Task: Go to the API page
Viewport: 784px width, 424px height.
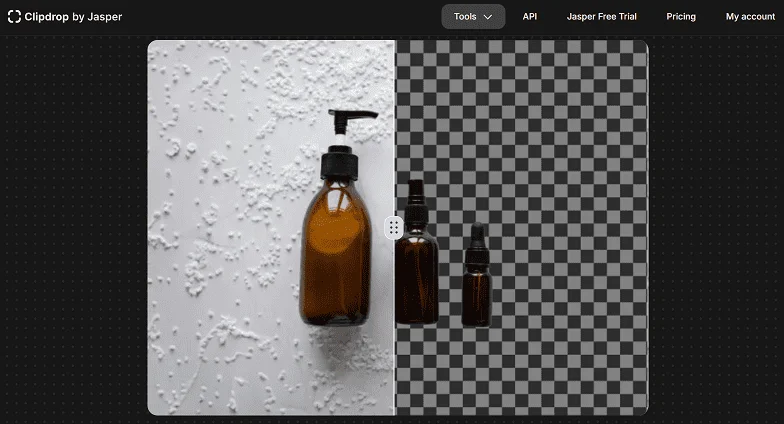Action: (530, 17)
